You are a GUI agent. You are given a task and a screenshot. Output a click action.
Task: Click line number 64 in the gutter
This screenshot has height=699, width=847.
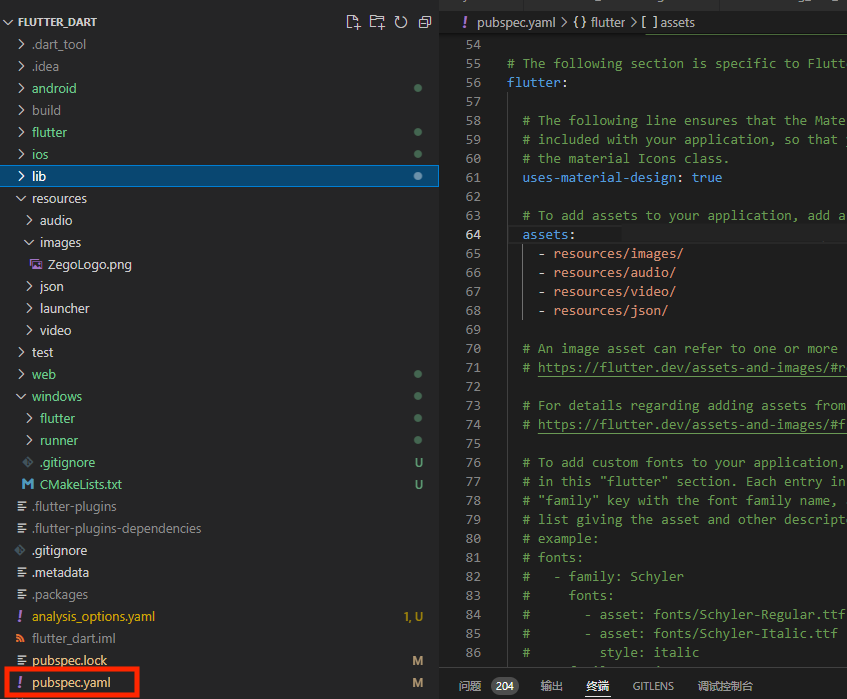point(473,234)
